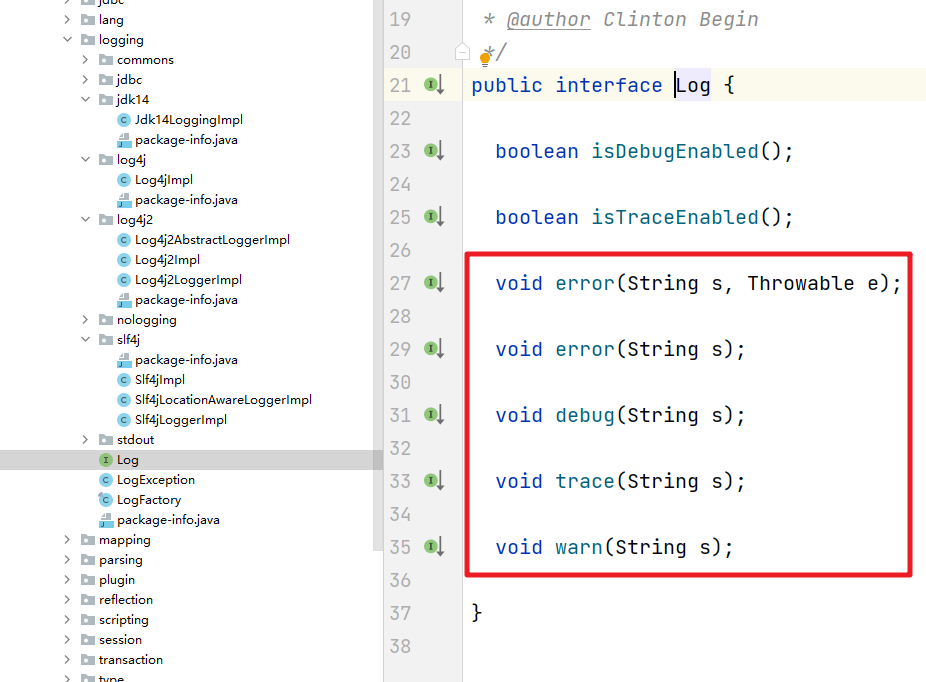Click implemented-method gutter icon on line 23

[x=434, y=151]
